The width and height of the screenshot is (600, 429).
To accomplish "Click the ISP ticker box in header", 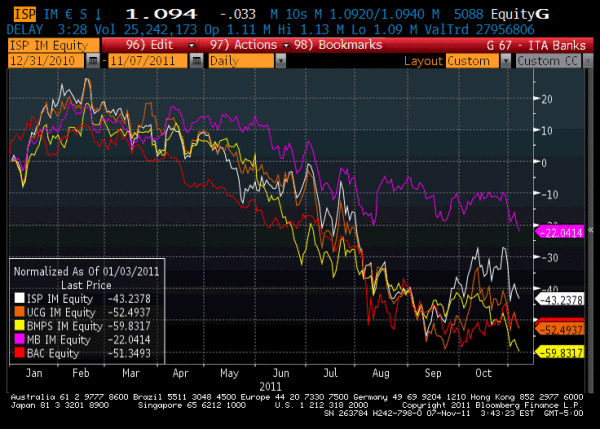I will pos(25,15).
